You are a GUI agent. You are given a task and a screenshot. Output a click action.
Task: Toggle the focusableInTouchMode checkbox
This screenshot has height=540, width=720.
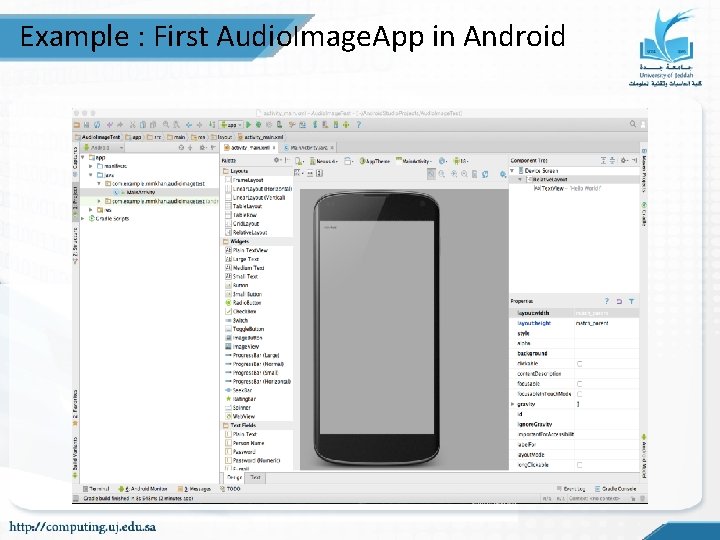pyautogui.click(x=579, y=394)
